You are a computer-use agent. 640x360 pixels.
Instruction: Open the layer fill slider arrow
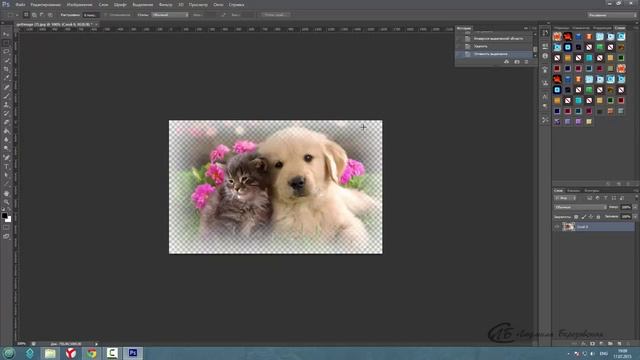(635, 217)
